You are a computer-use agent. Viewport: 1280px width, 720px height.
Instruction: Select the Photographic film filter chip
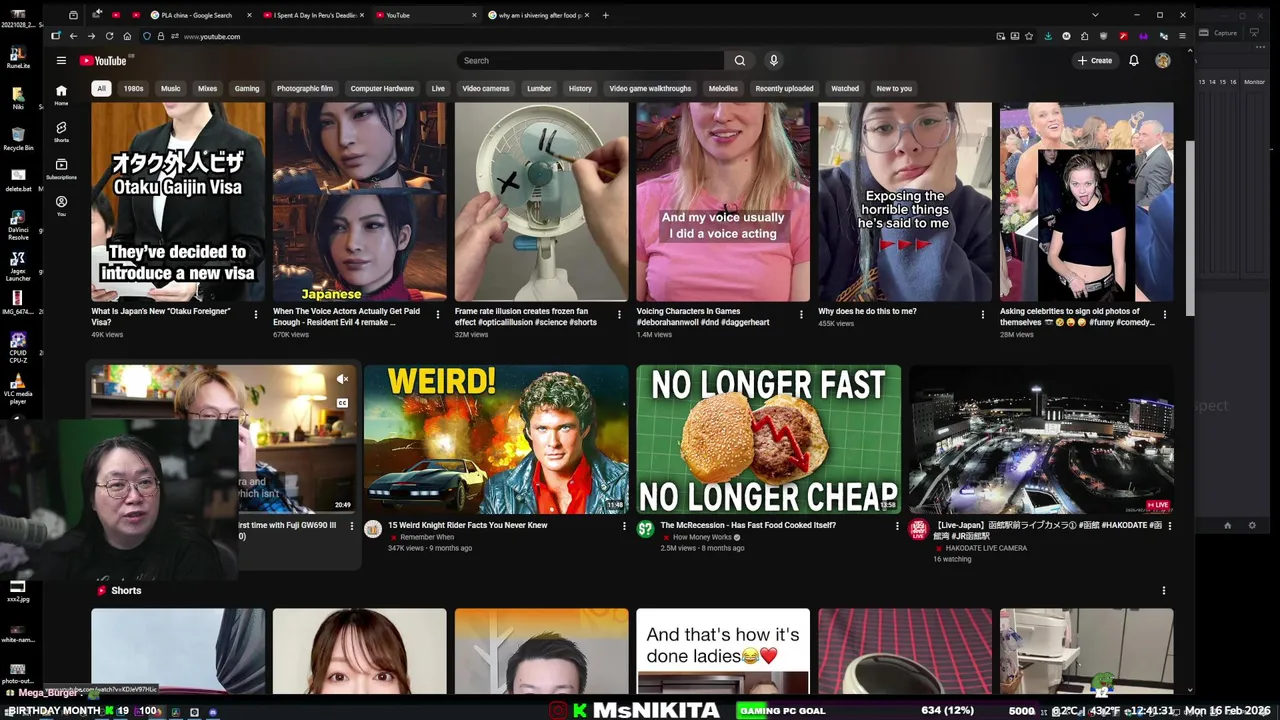click(x=305, y=88)
